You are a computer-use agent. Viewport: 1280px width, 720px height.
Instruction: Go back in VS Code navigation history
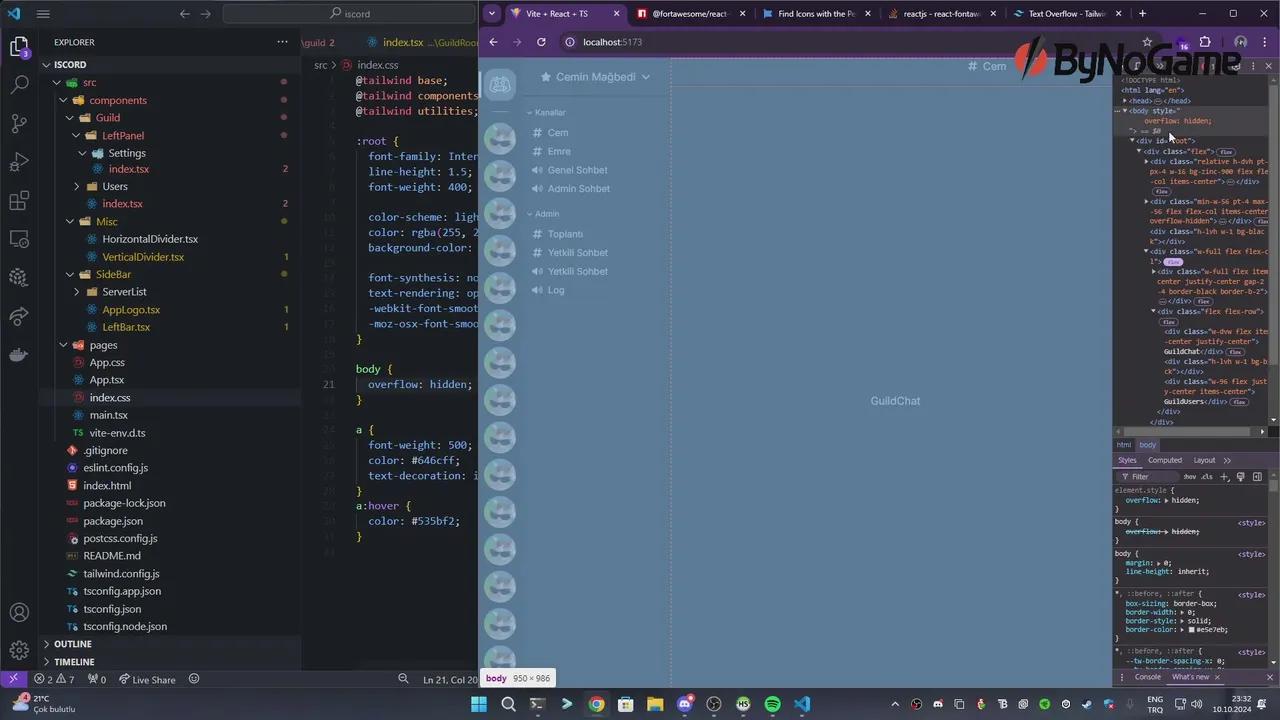(x=184, y=14)
